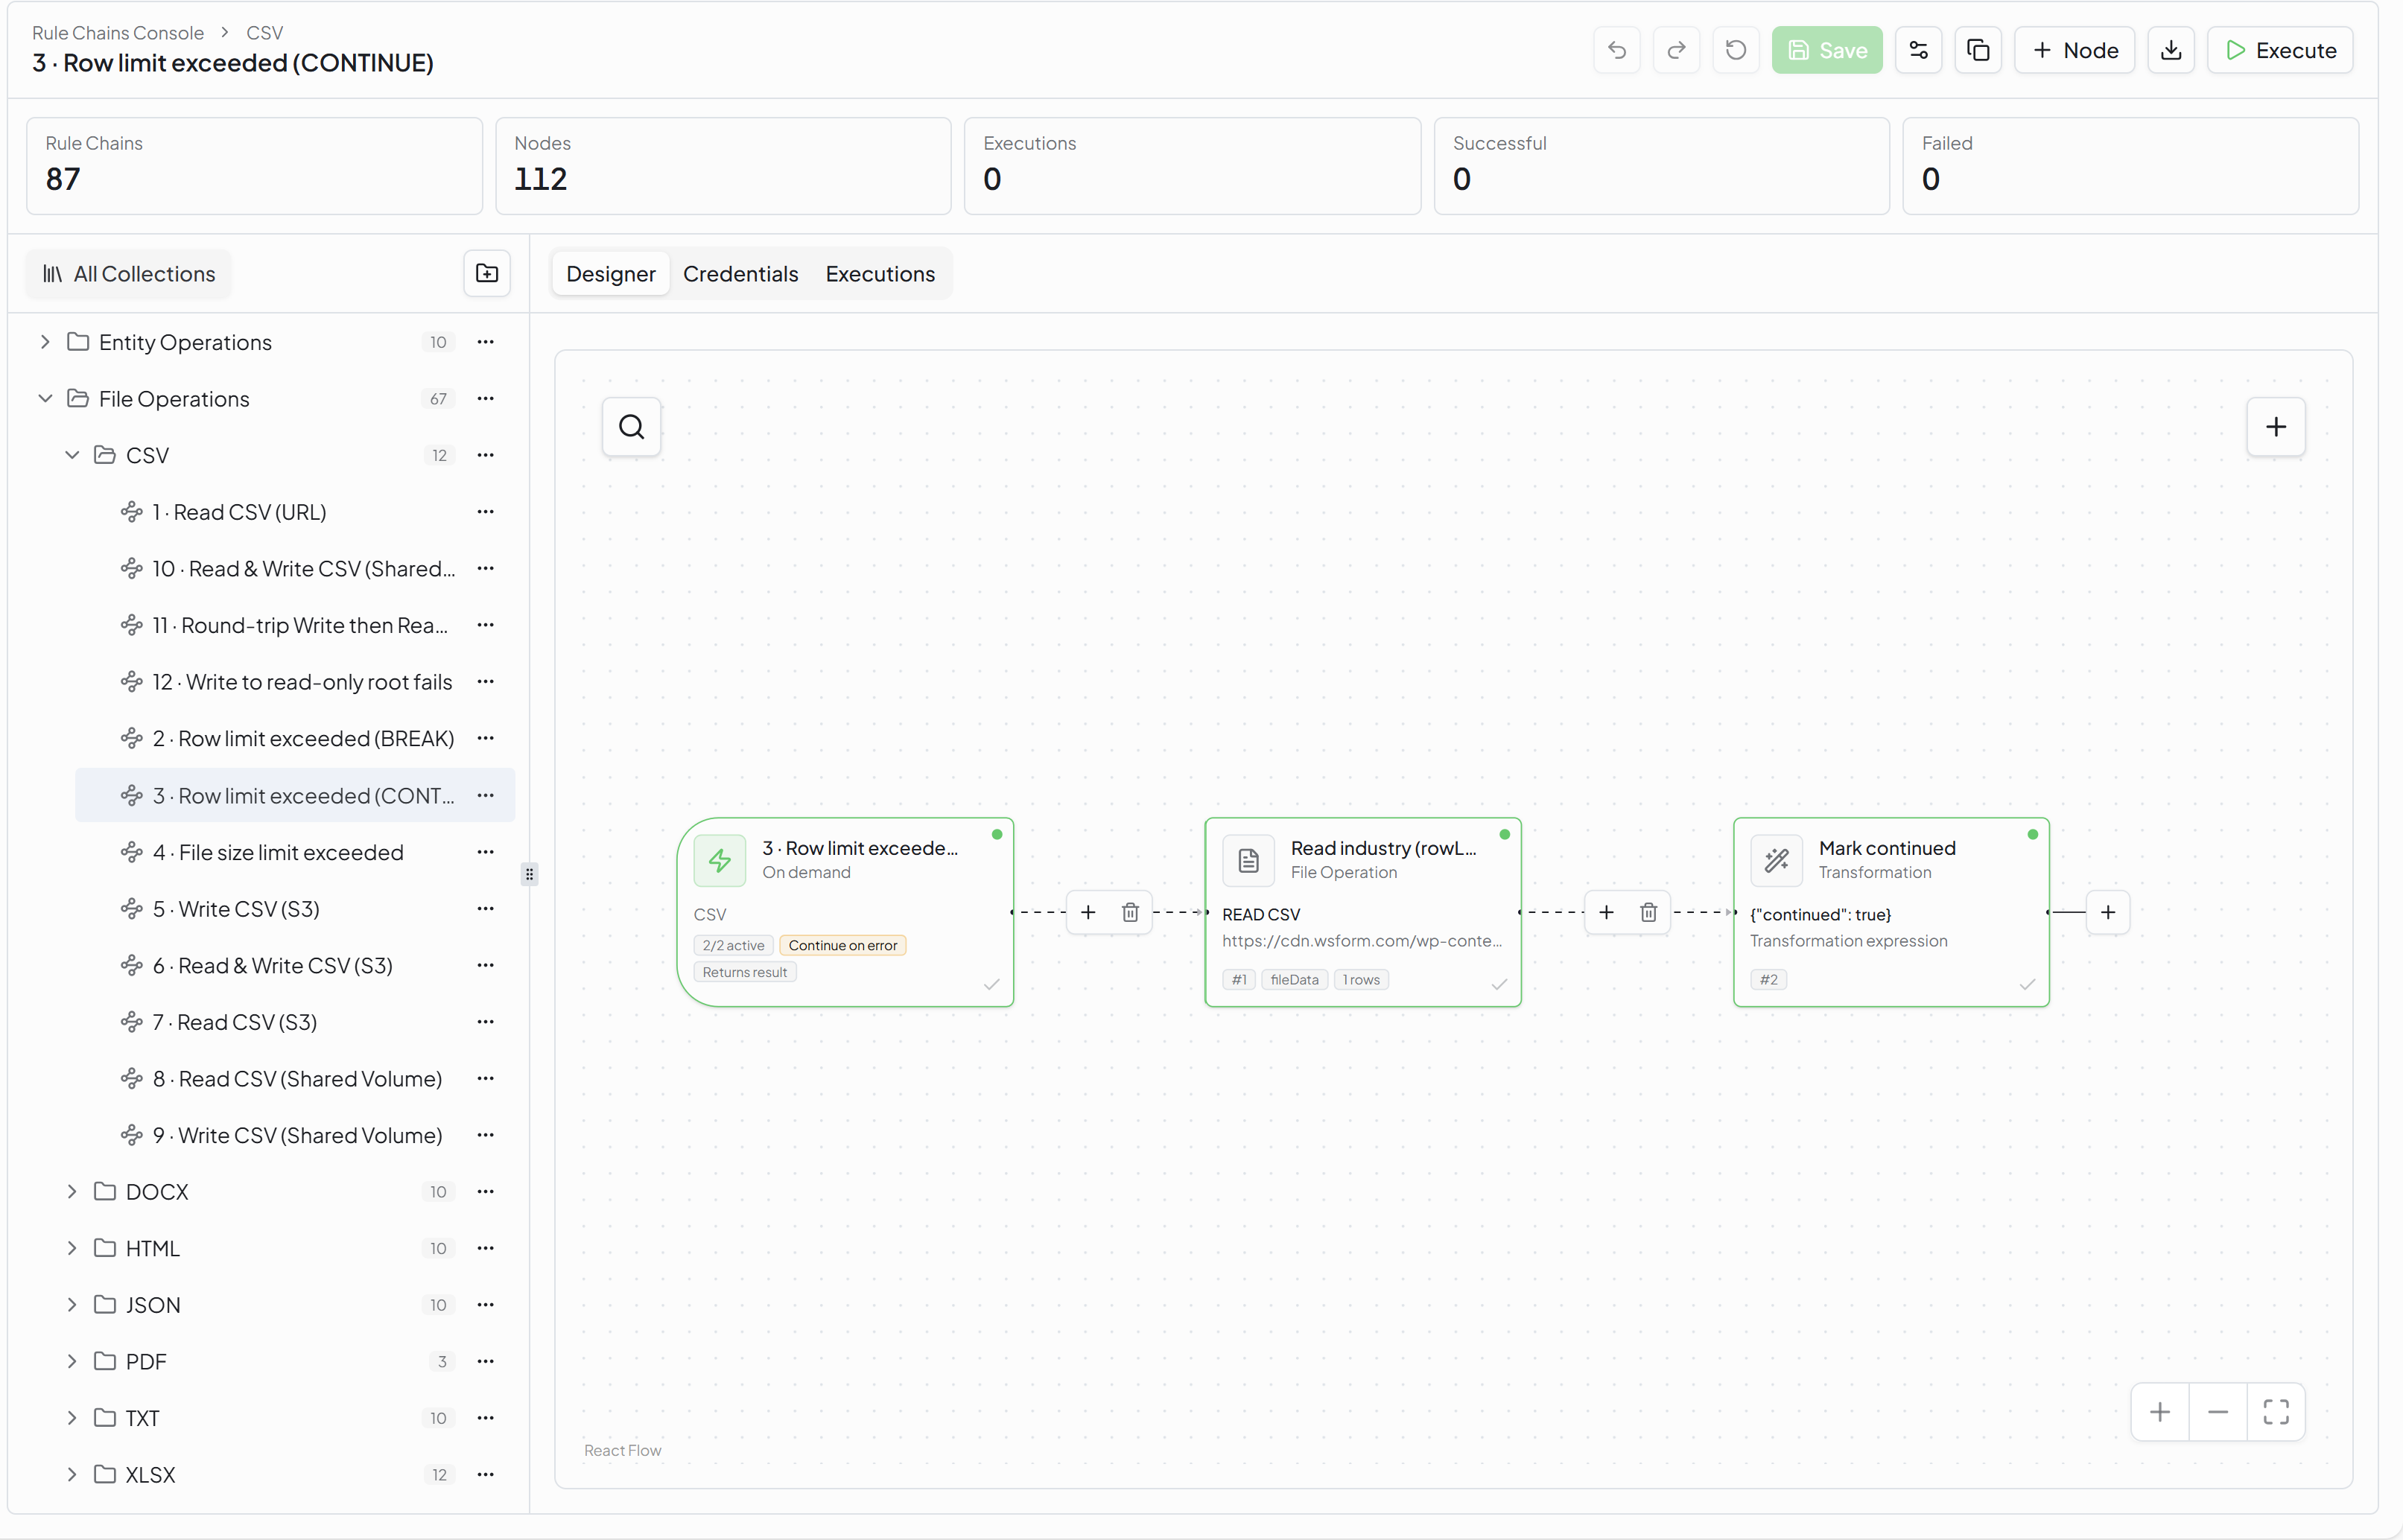Open more options for CSV folder
Image resolution: width=2403 pixels, height=1540 pixels.
tap(486, 455)
